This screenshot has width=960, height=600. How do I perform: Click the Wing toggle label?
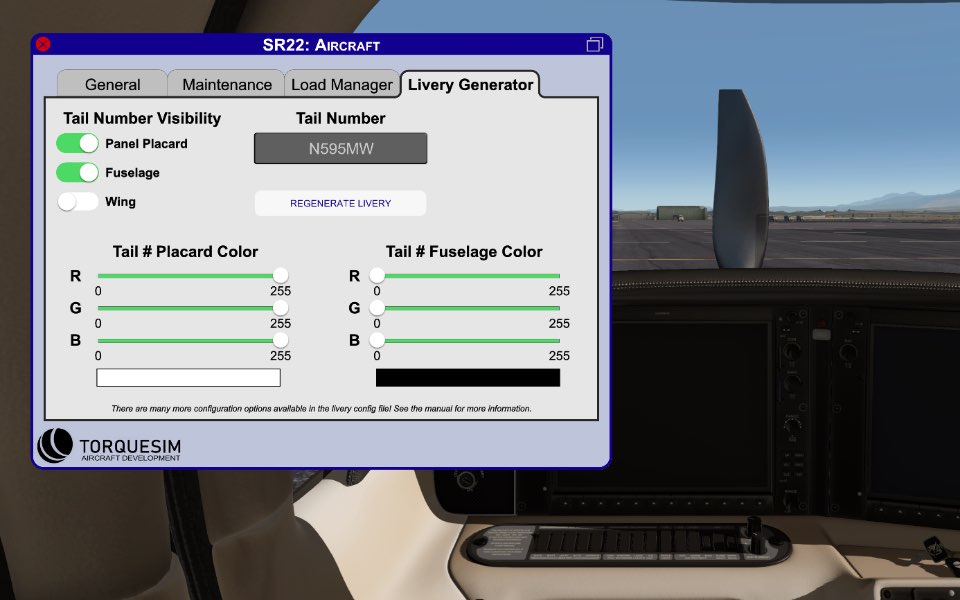click(x=121, y=202)
